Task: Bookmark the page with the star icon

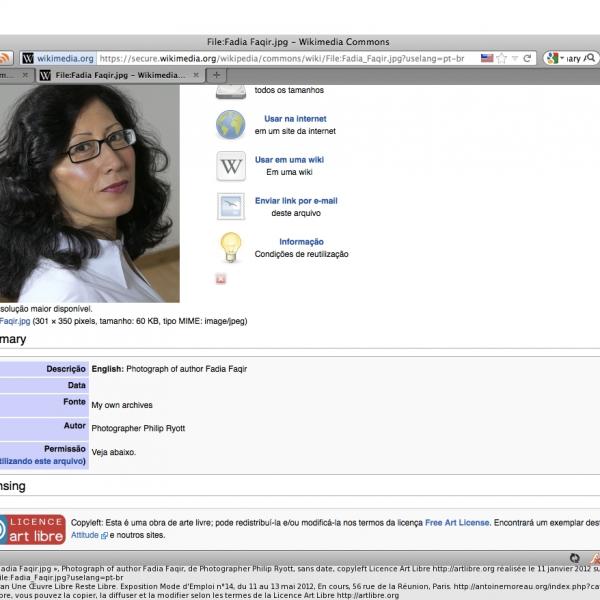Action: click(x=501, y=59)
